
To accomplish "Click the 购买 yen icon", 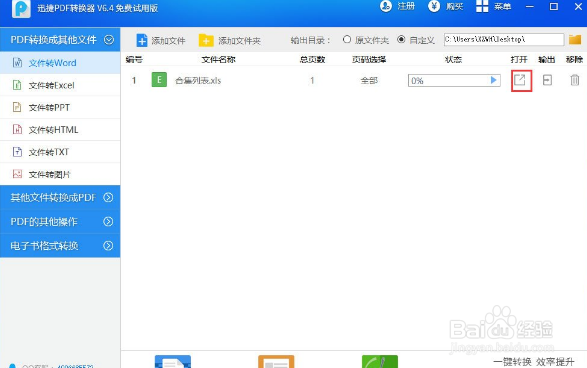I will coord(434,6).
